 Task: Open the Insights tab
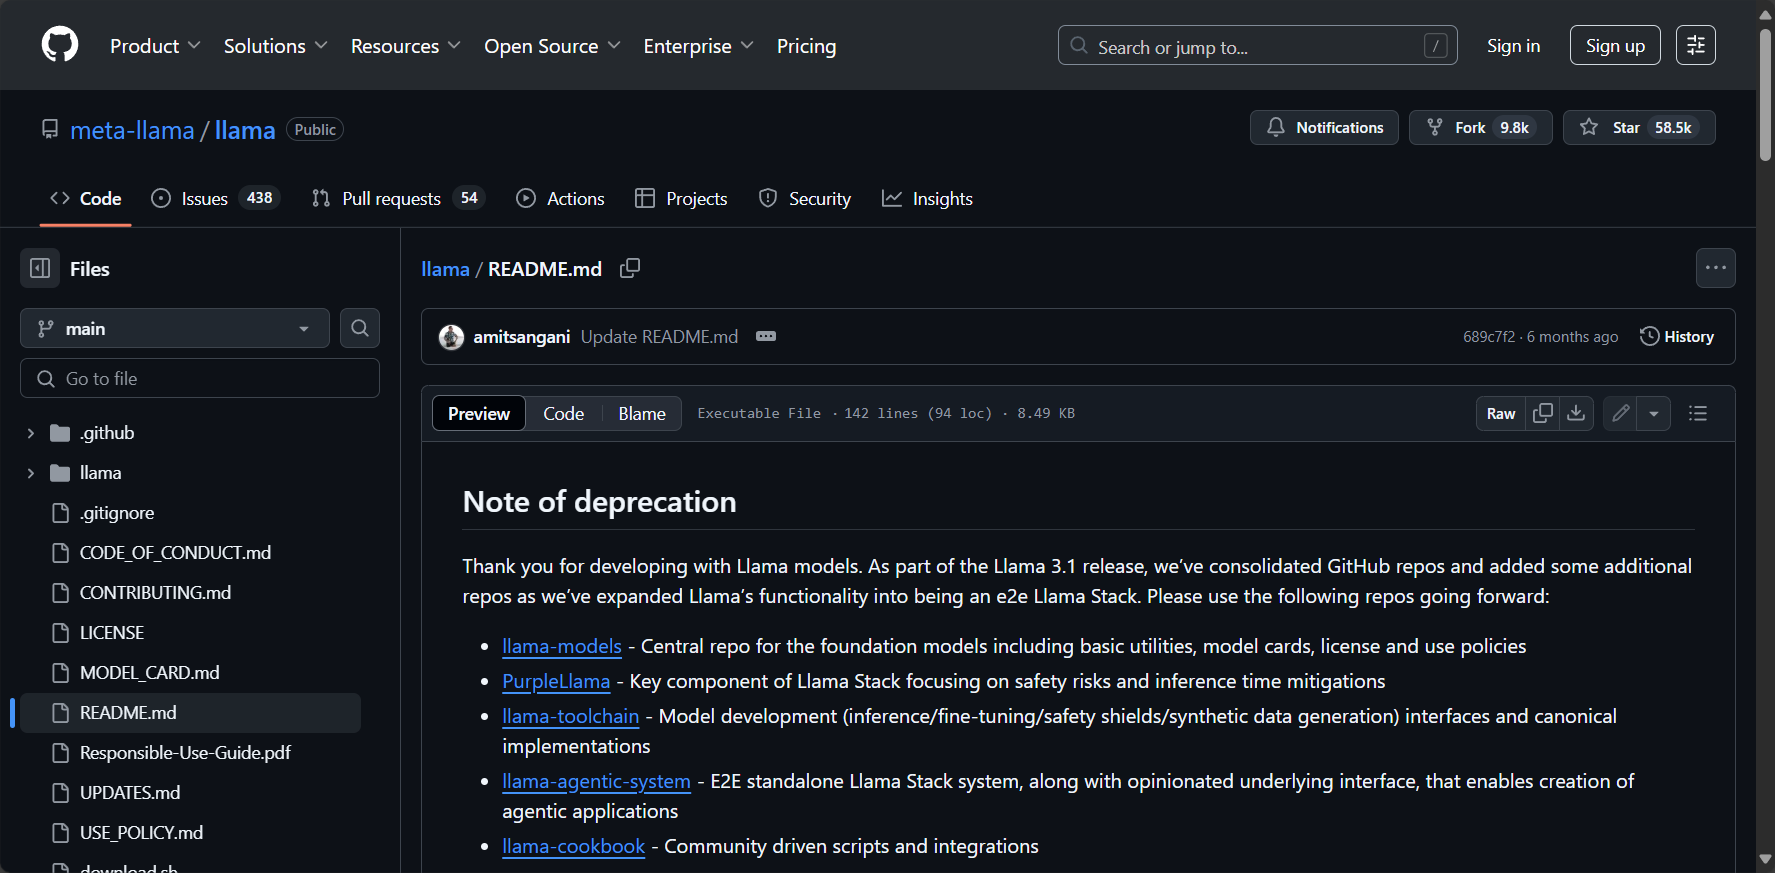927,199
